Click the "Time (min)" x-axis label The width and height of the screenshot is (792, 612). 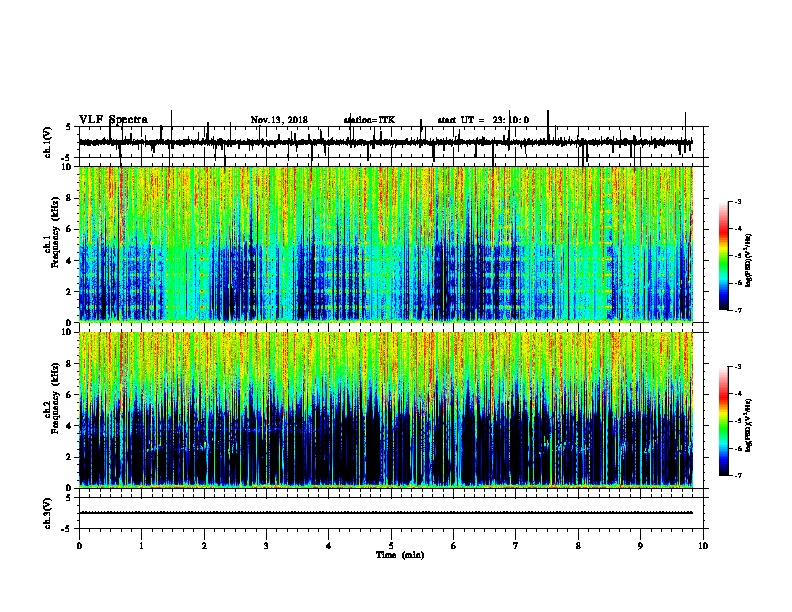point(400,555)
